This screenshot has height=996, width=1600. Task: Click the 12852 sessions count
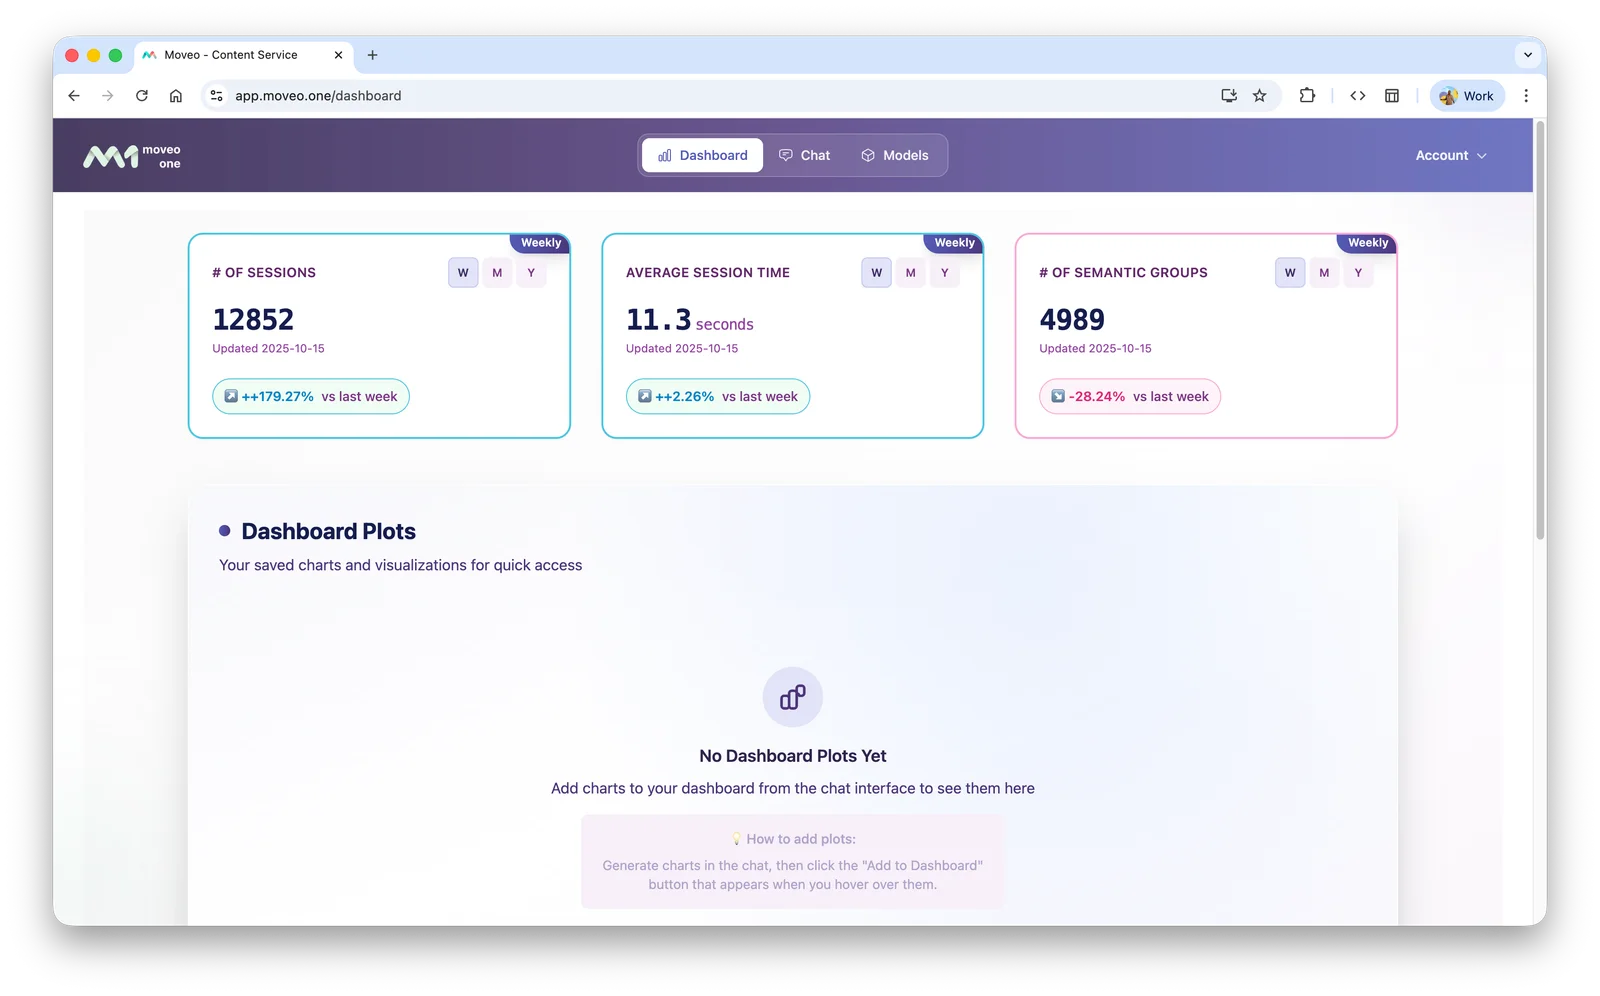(x=253, y=319)
